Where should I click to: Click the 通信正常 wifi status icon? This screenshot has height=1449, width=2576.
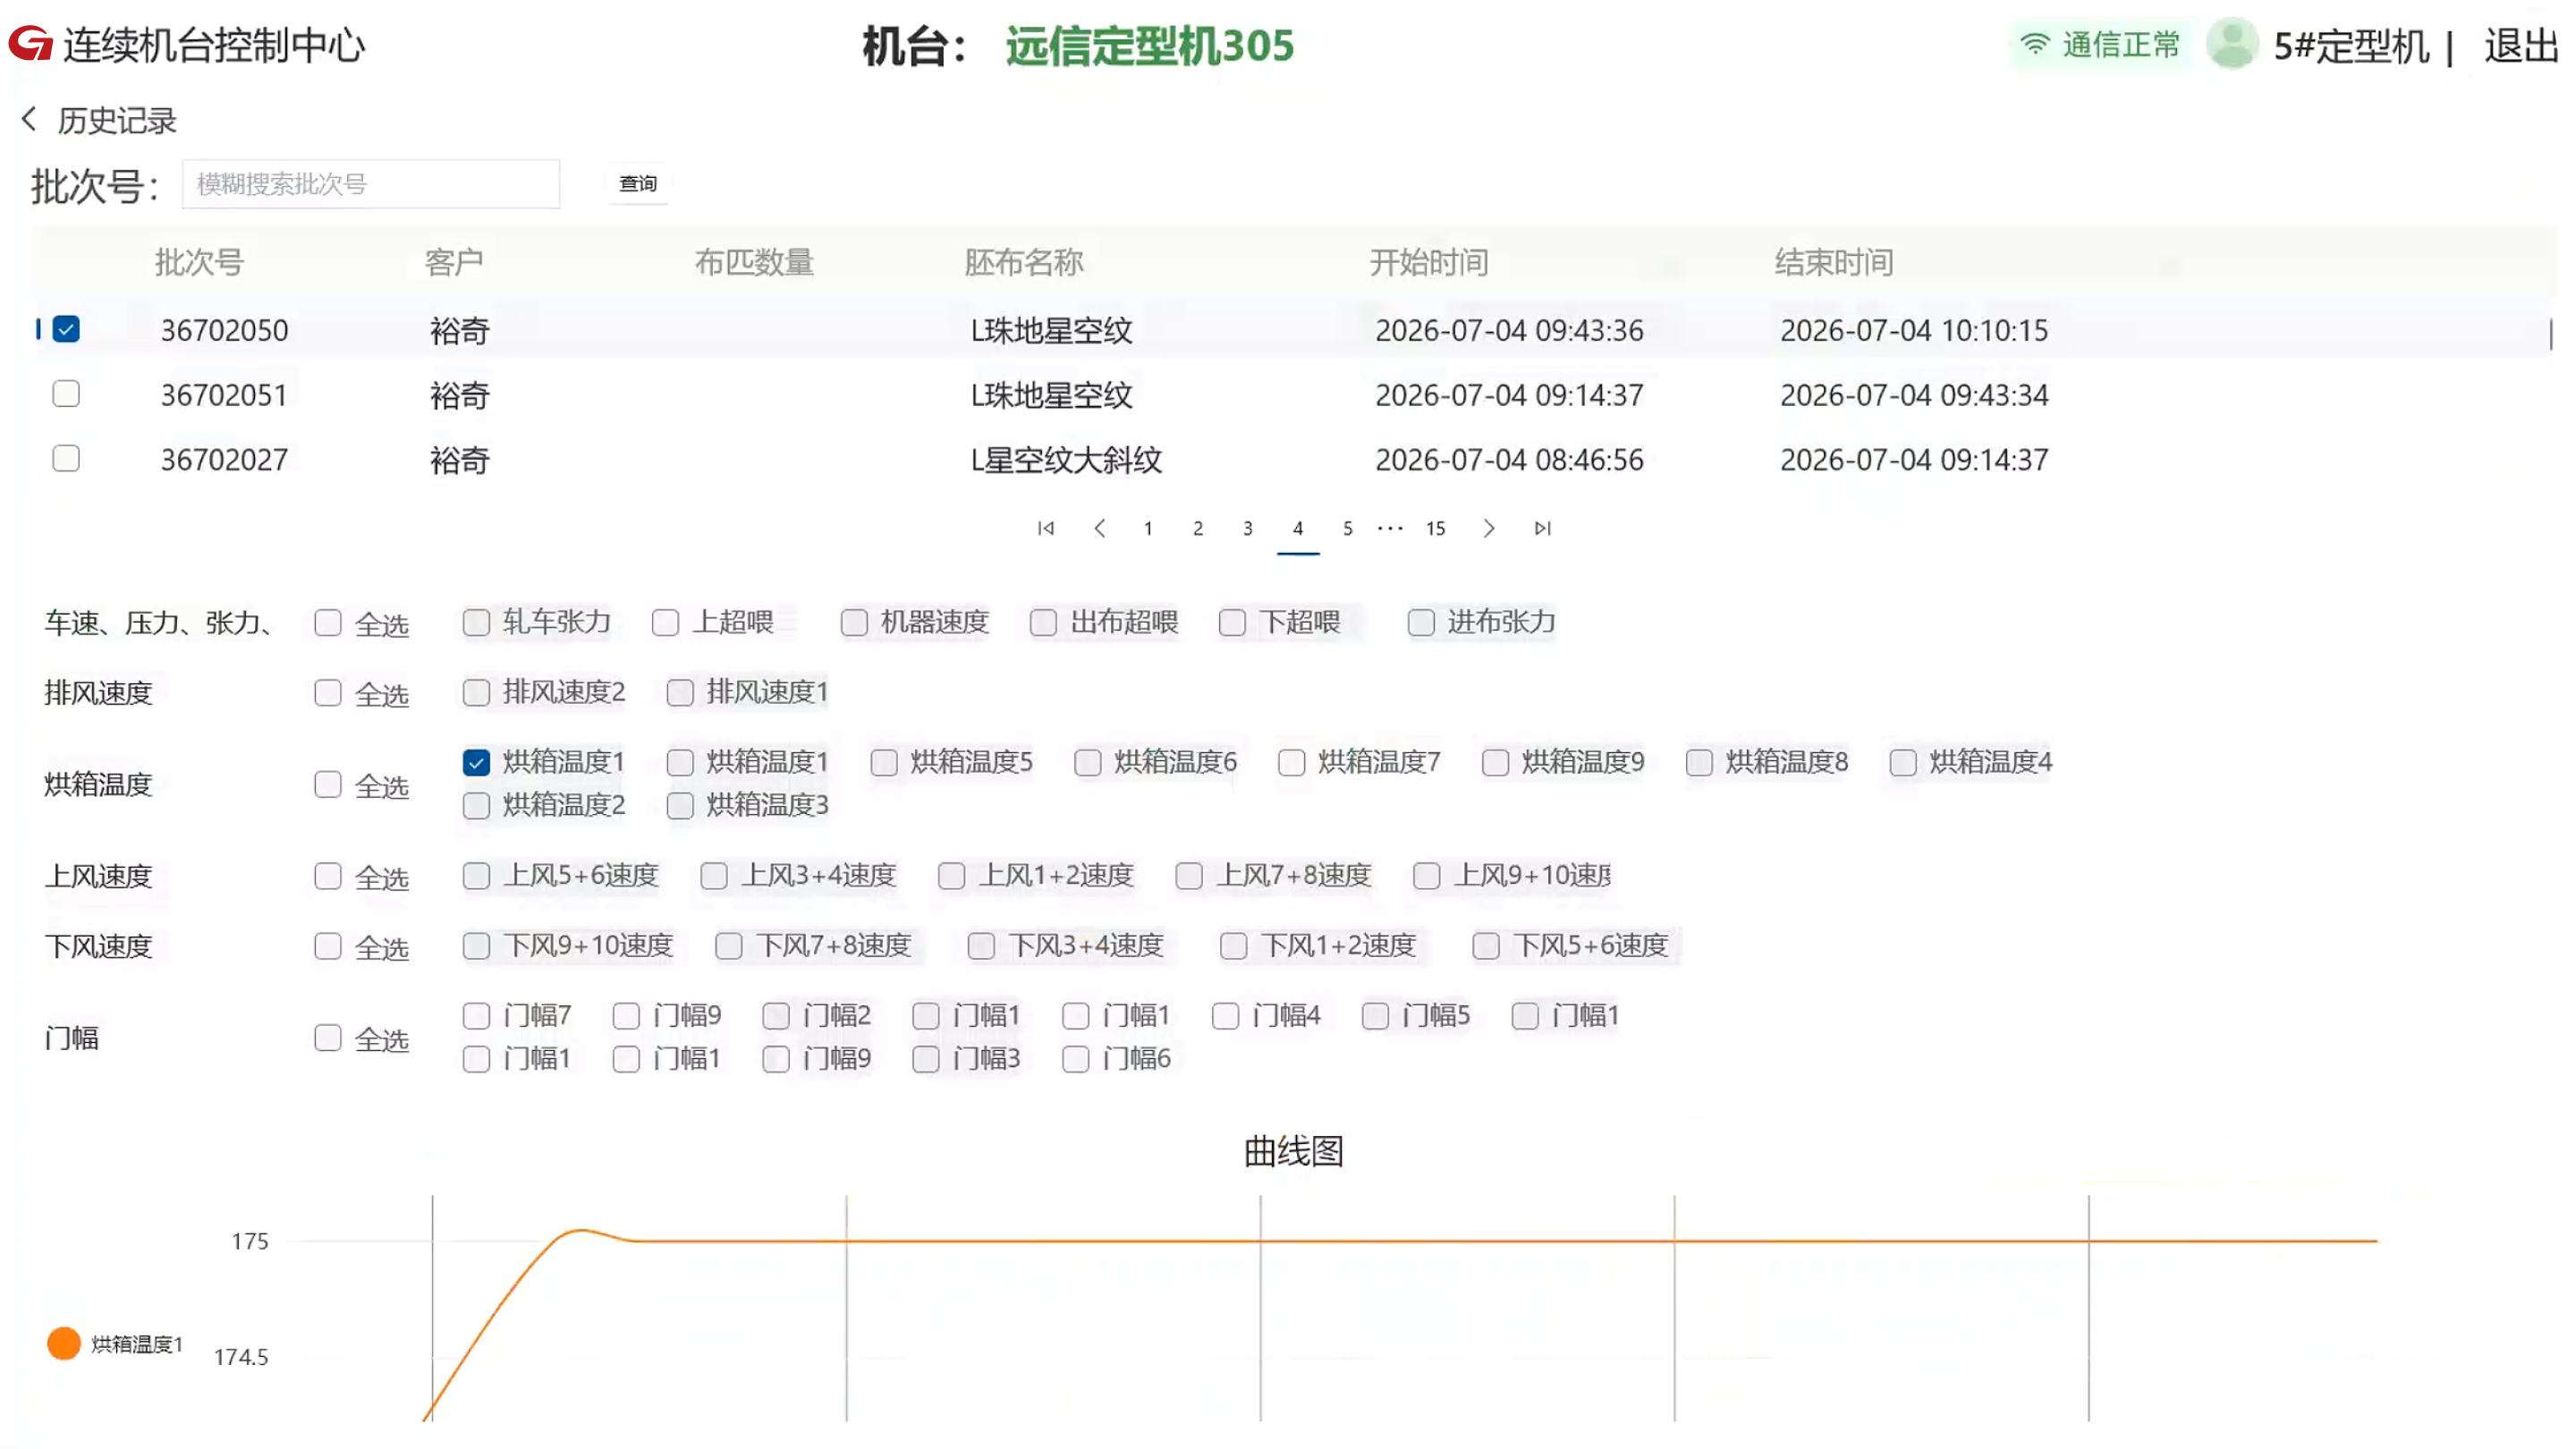pyautogui.click(x=2035, y=44)
